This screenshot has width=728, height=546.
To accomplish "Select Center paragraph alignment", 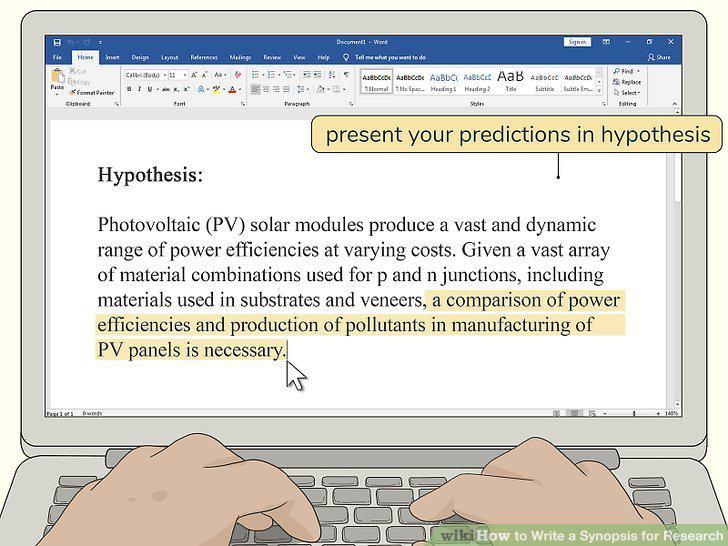I will [266, 89].
